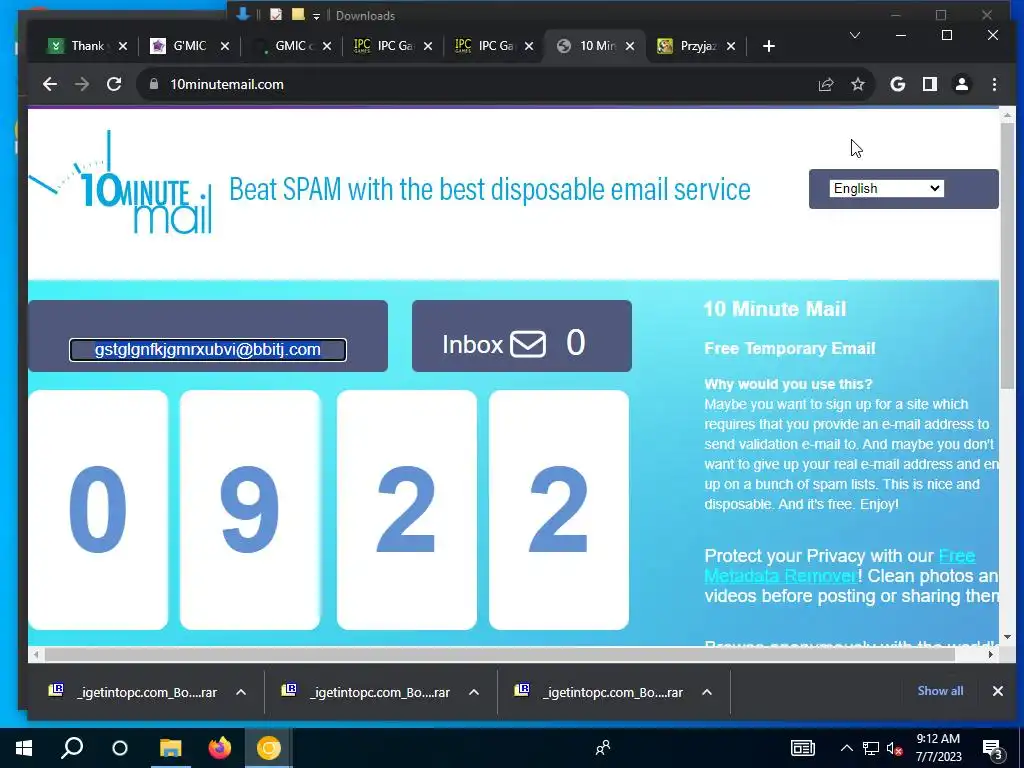Open the English language dropdown

coord(886,189)
